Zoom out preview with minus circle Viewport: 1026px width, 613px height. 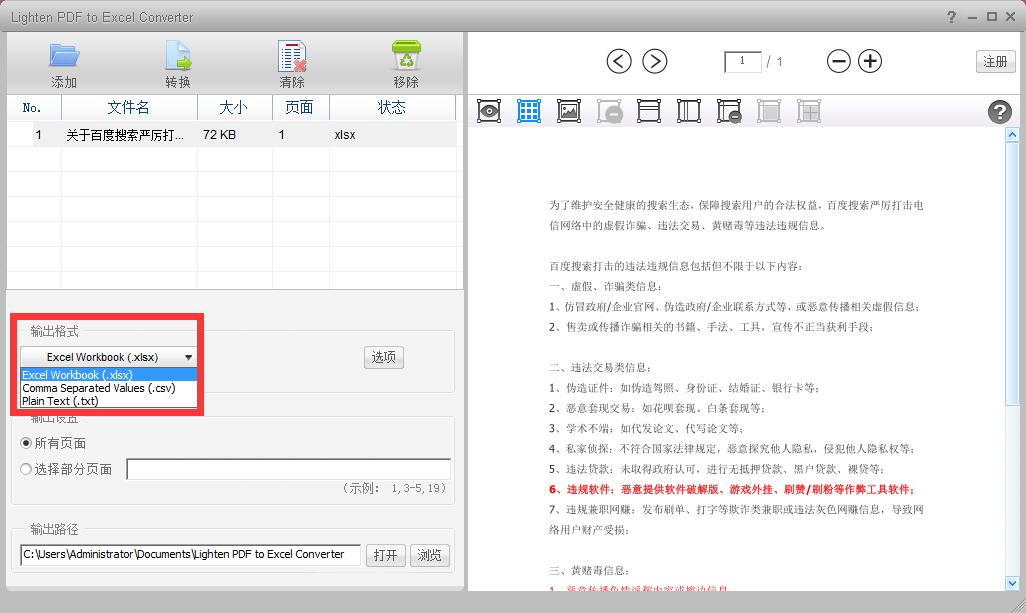pyautogui.click(x=838, y=61)
